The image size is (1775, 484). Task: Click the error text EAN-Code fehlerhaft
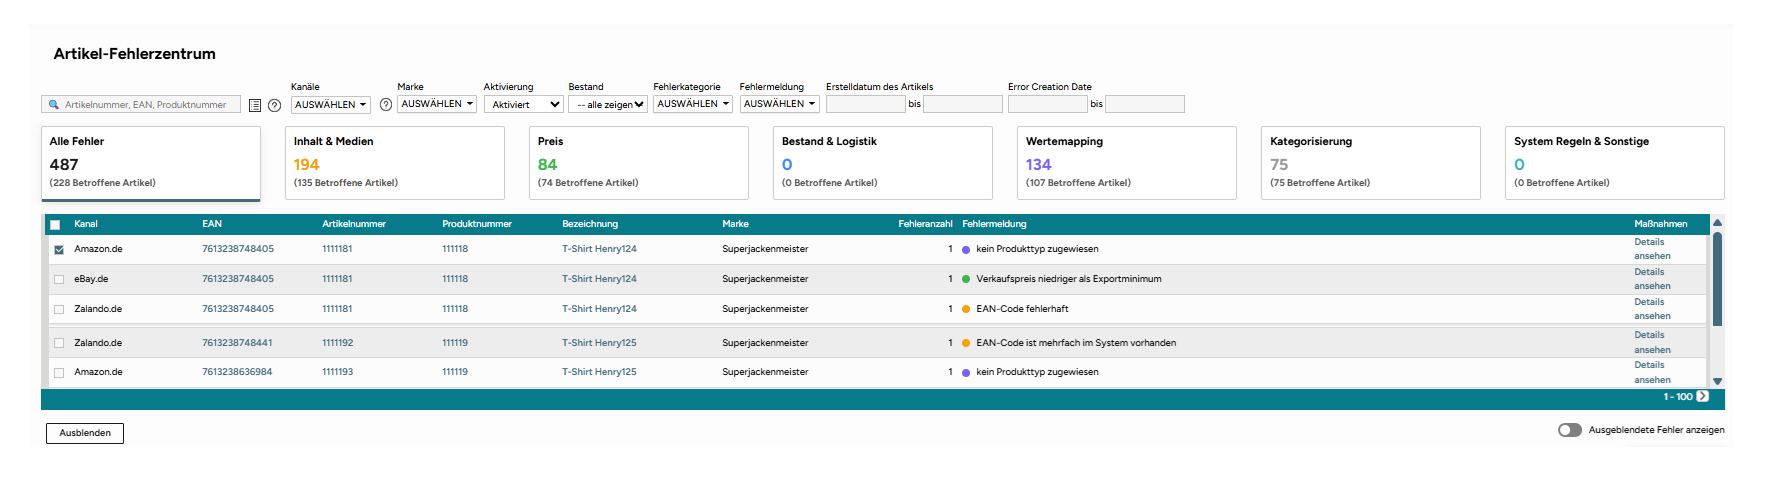coord(1022,309)
